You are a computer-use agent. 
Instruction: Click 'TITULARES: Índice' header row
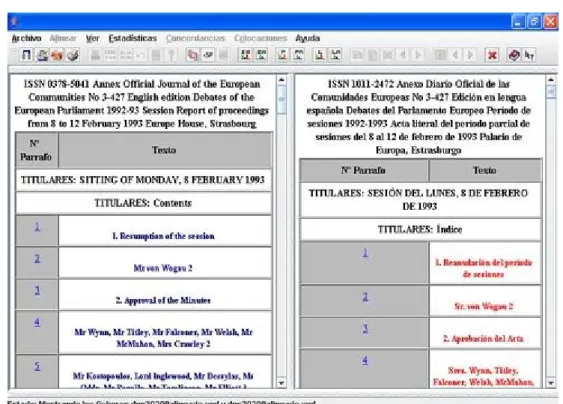click(420, 229)
